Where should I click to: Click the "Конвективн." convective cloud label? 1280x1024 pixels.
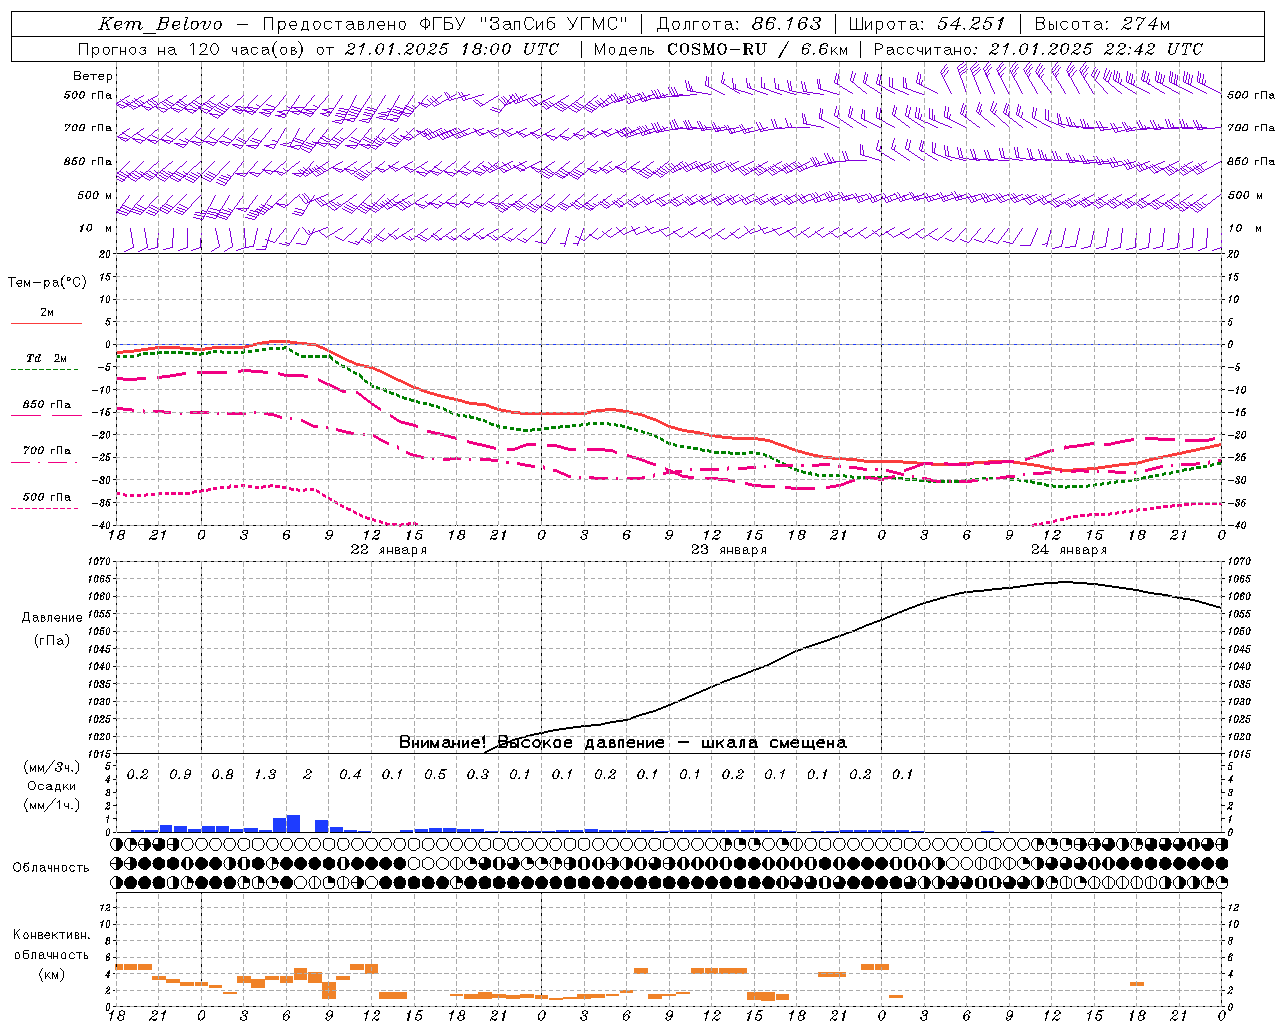[52, 935]
